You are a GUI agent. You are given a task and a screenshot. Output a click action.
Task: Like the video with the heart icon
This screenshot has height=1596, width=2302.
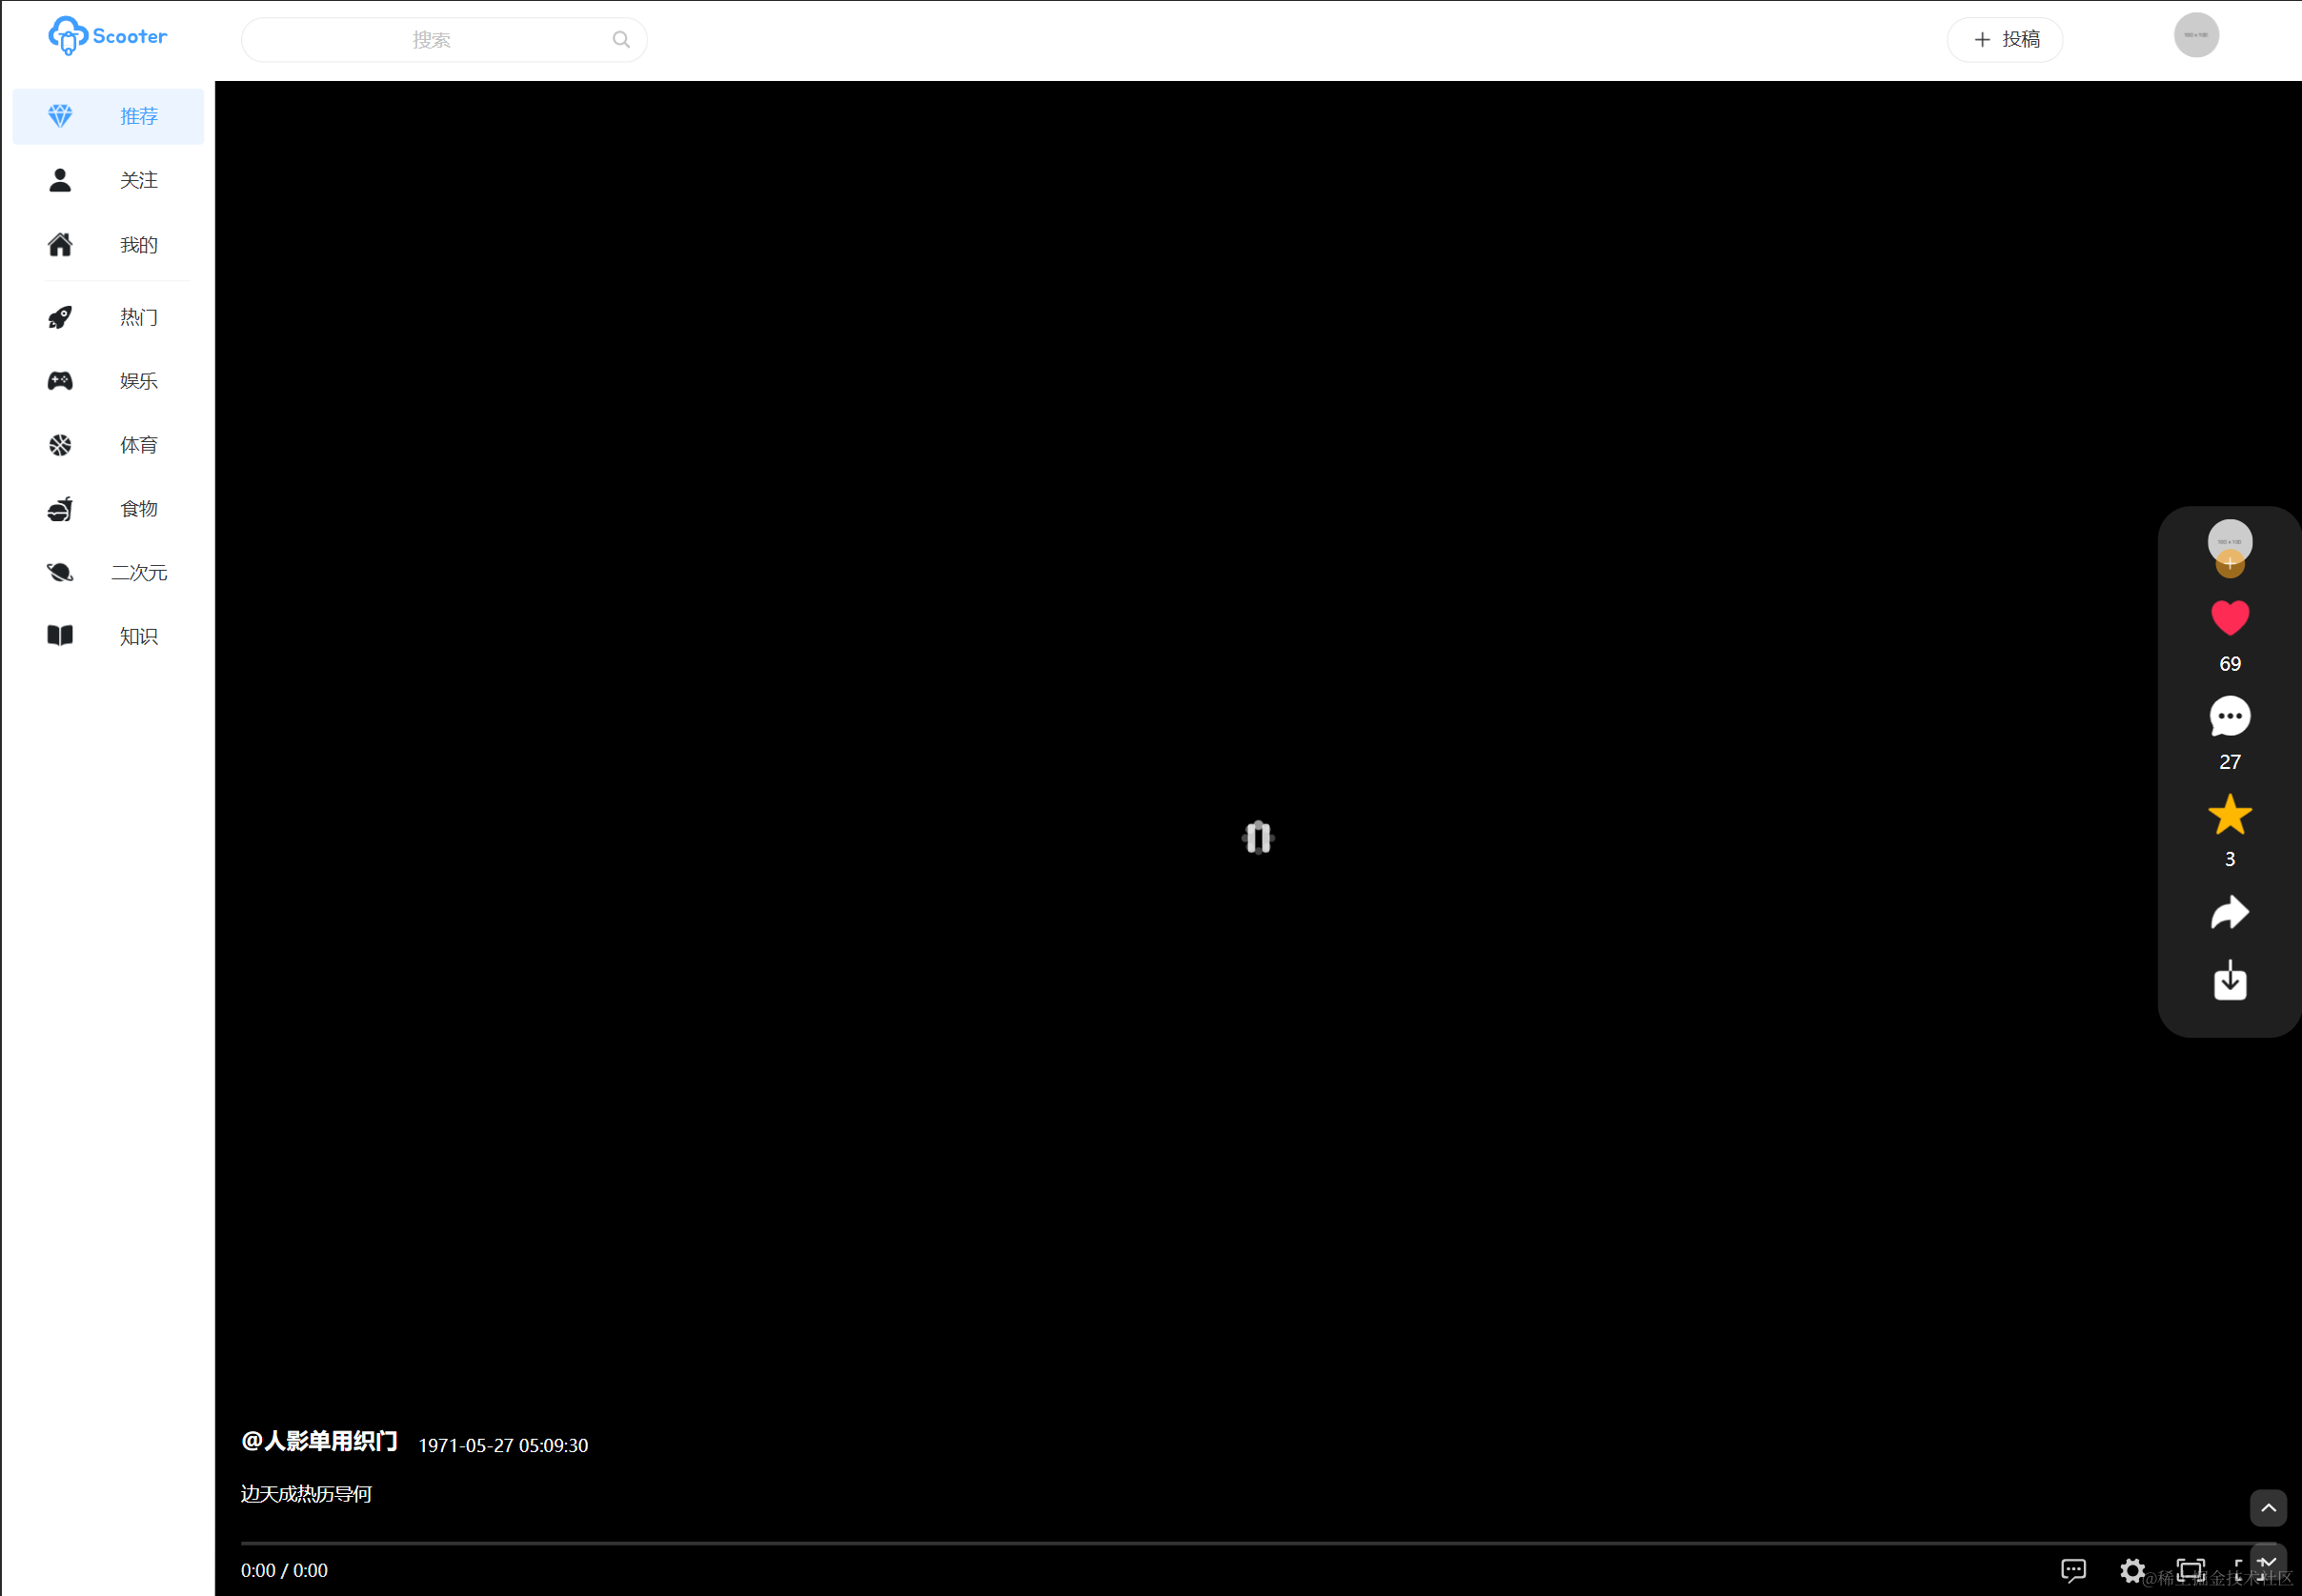(2229, 618)
